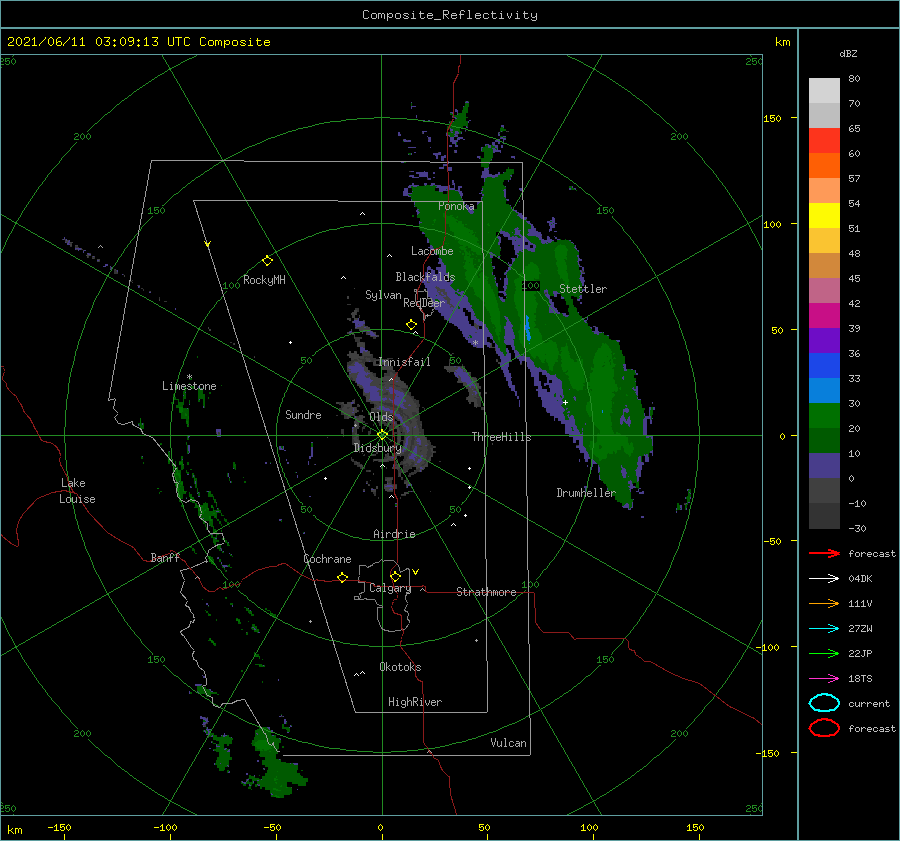Click the Blackfalds label
Image resolution: width=900 pixels, height=841 pixels.
click(425, 277)
